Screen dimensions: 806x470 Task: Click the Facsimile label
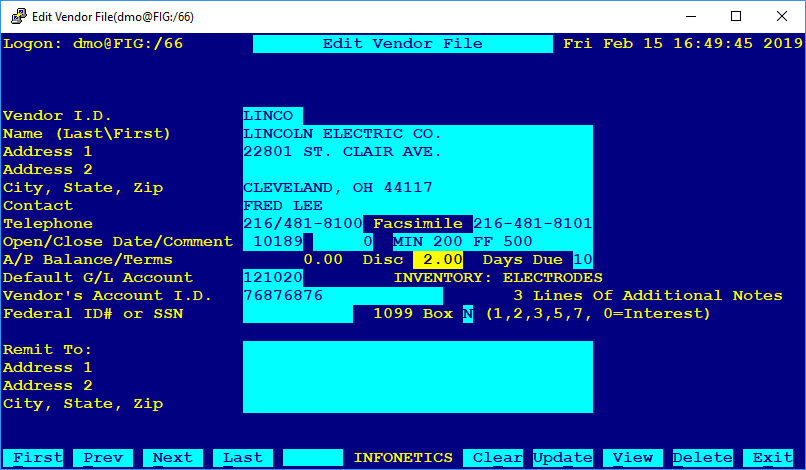(418, 224)
